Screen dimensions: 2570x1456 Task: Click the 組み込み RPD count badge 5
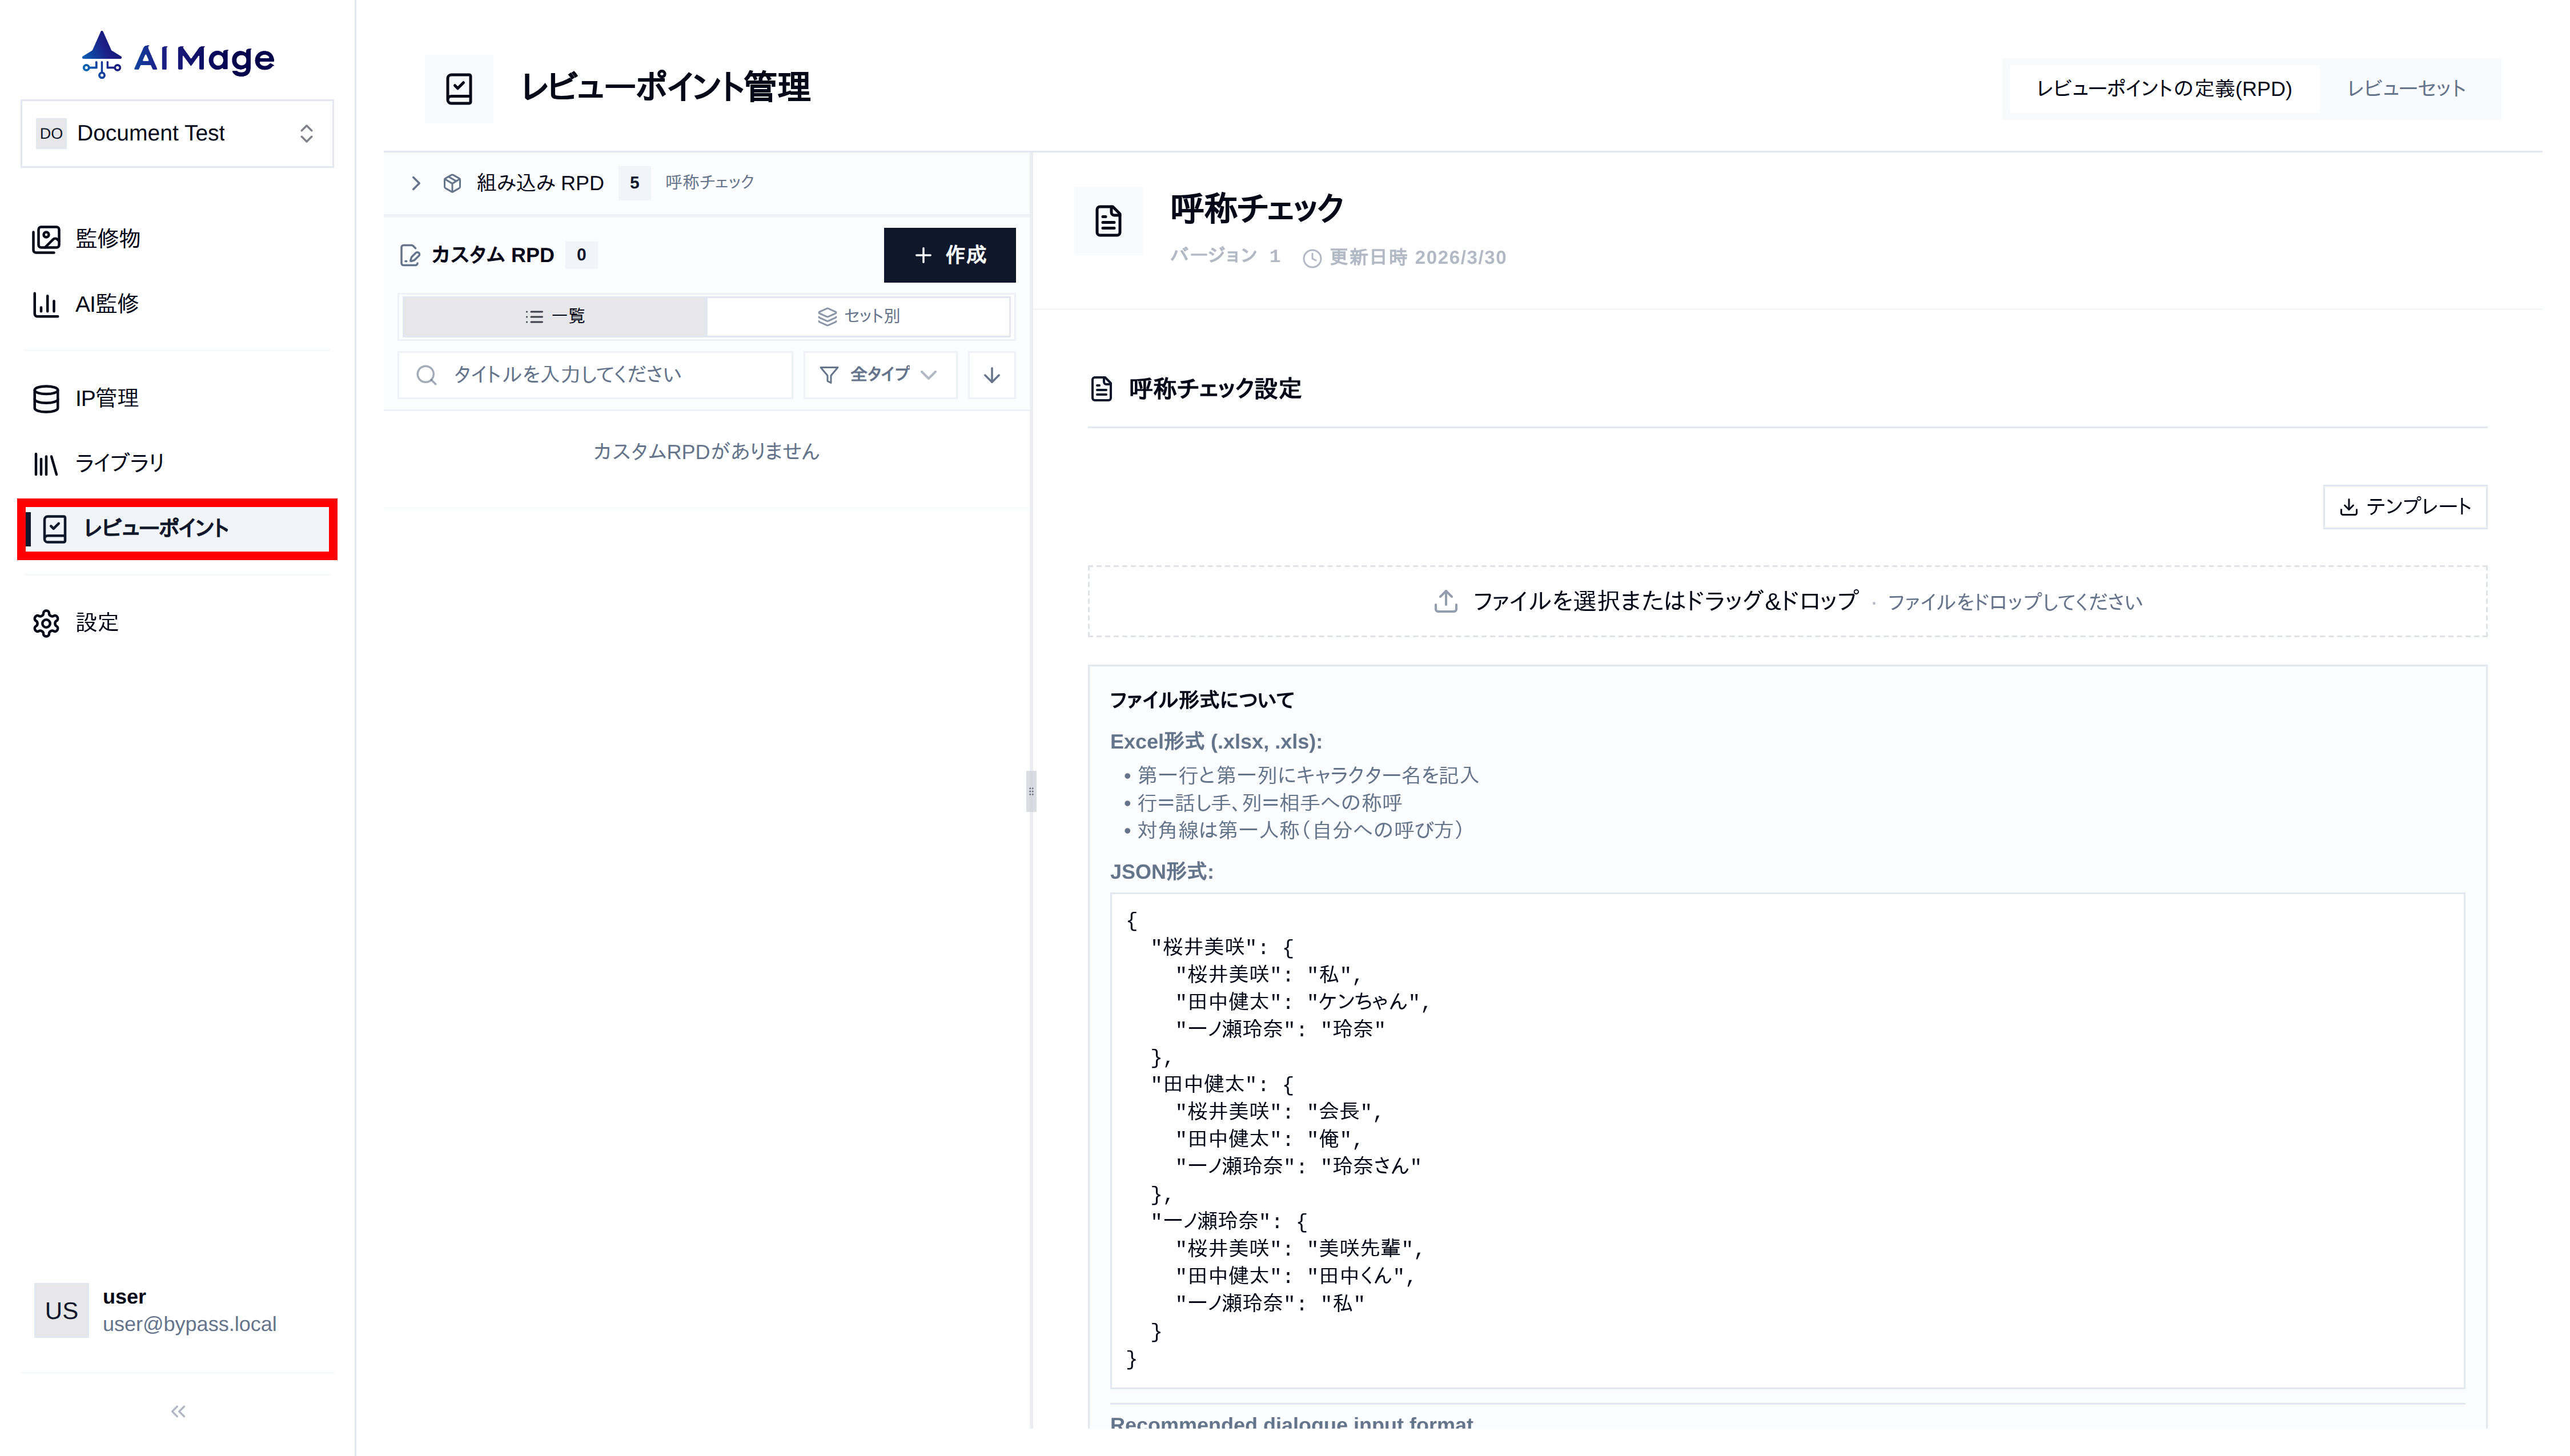(x=634, y=183)
